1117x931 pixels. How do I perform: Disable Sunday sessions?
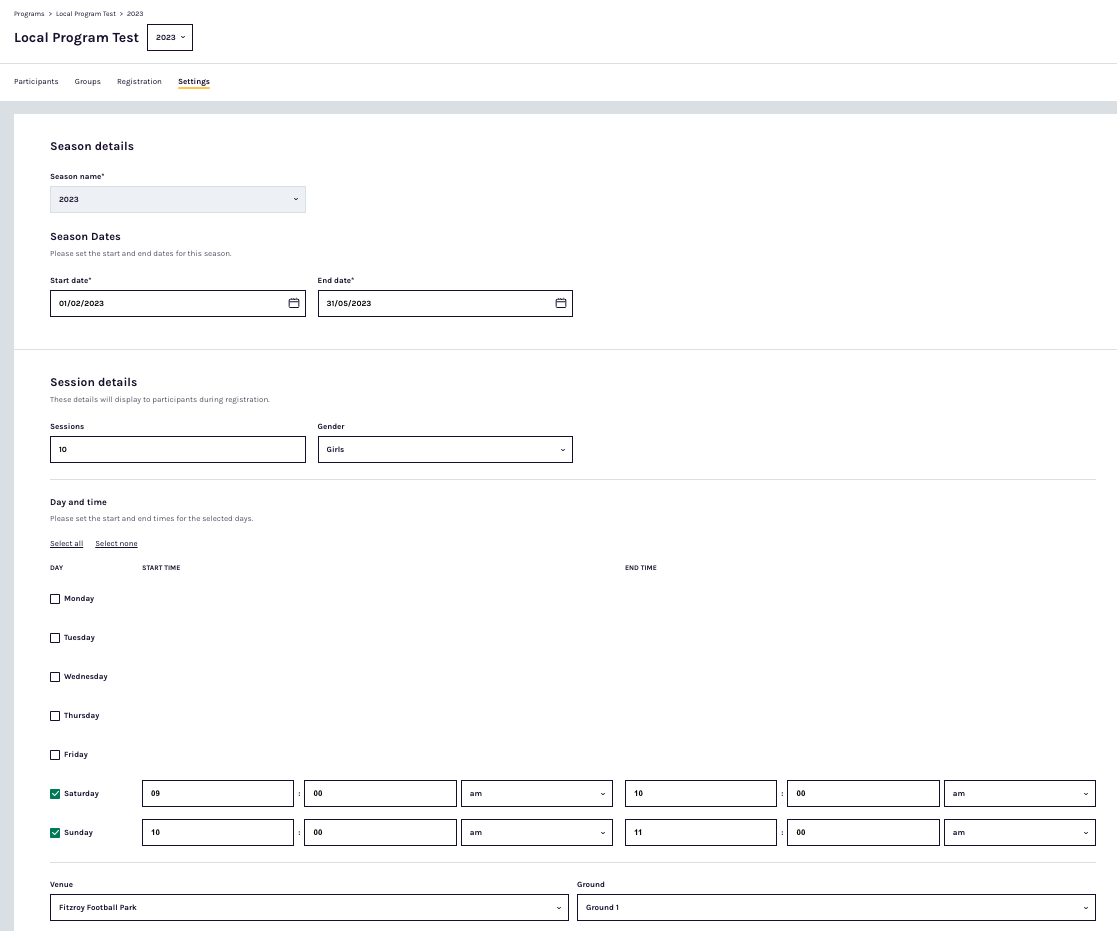pos(55,832)
